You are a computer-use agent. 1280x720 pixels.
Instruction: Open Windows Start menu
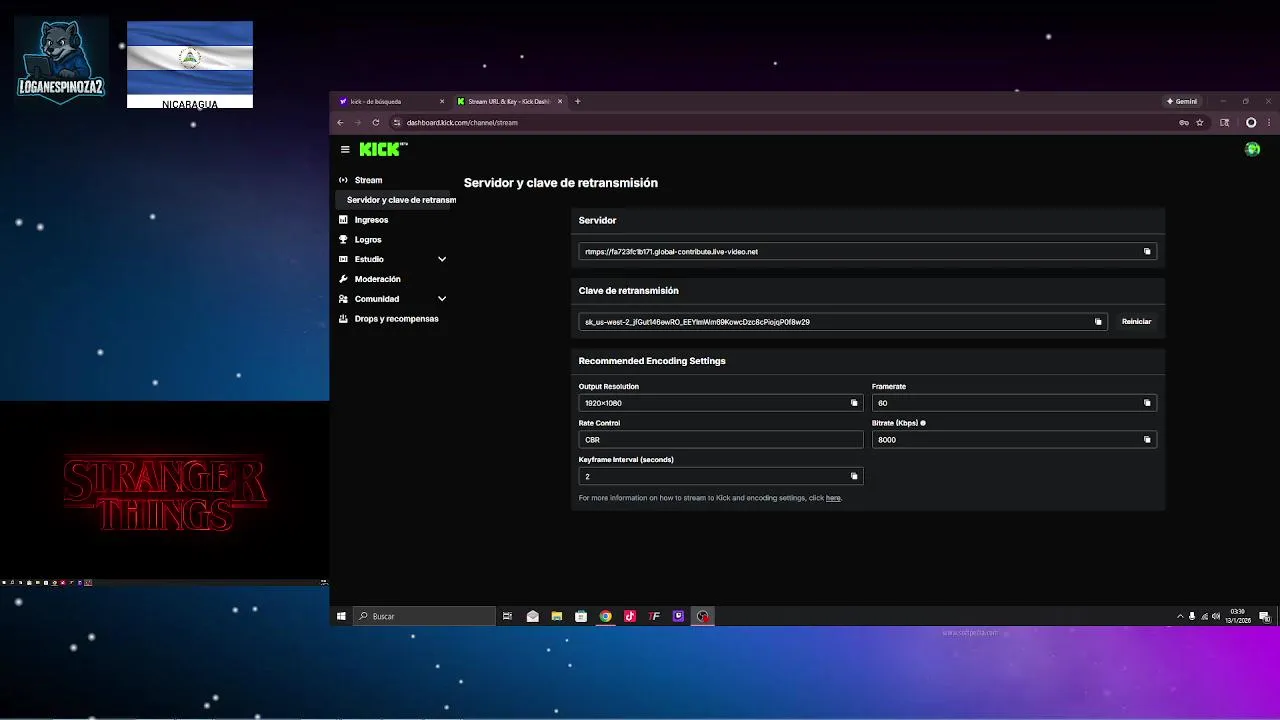341,616
